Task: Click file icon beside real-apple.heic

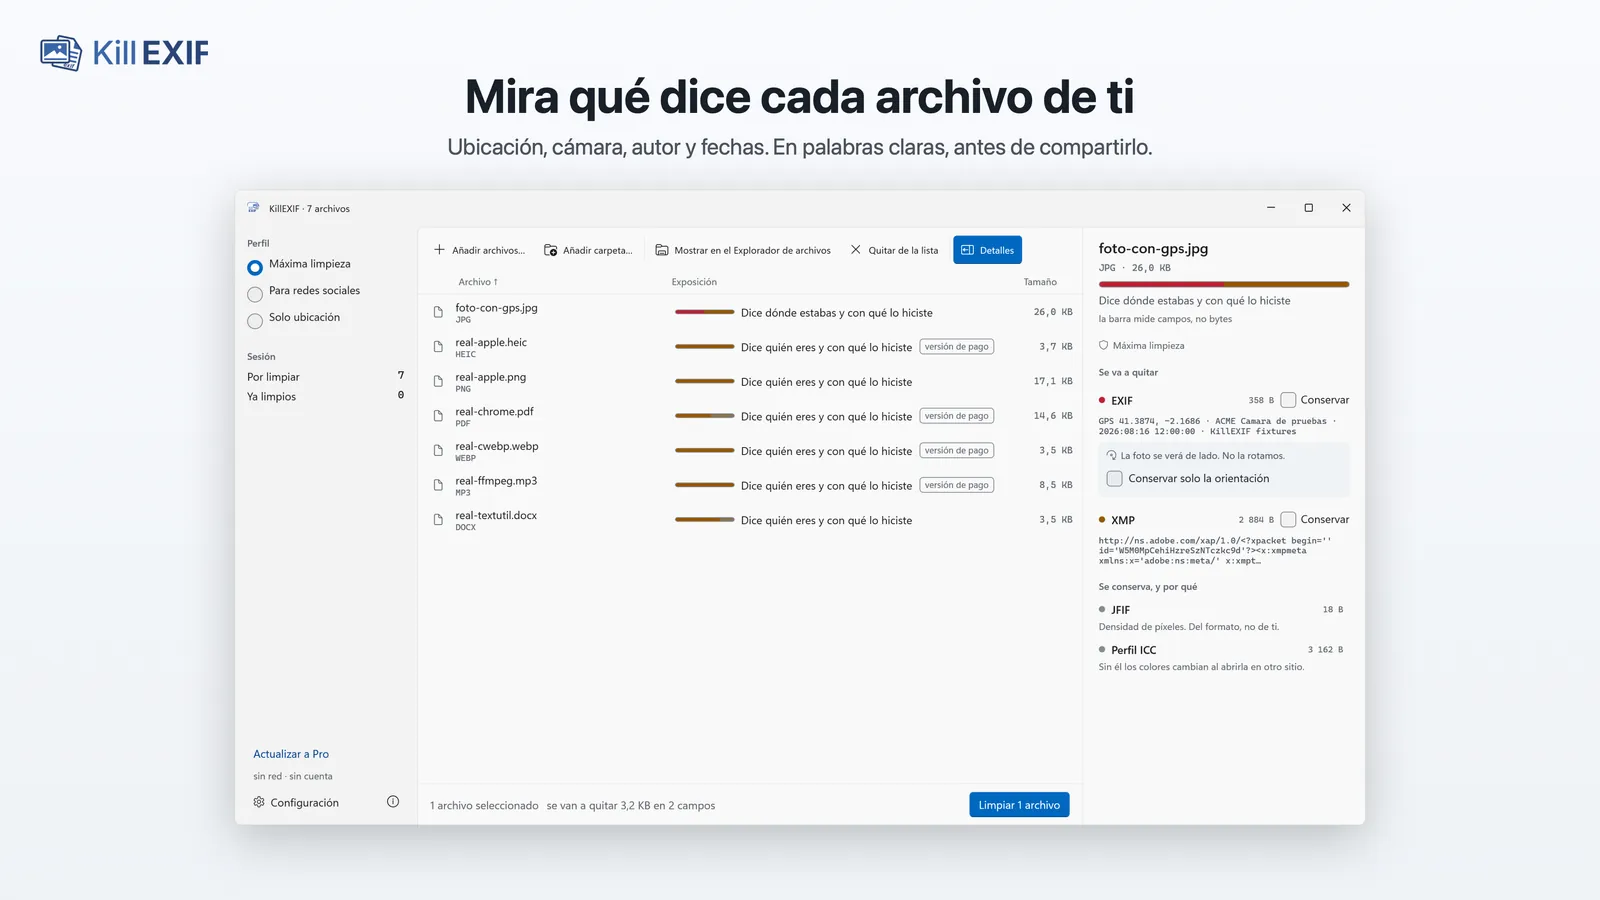Action: [x=438, y=347]
